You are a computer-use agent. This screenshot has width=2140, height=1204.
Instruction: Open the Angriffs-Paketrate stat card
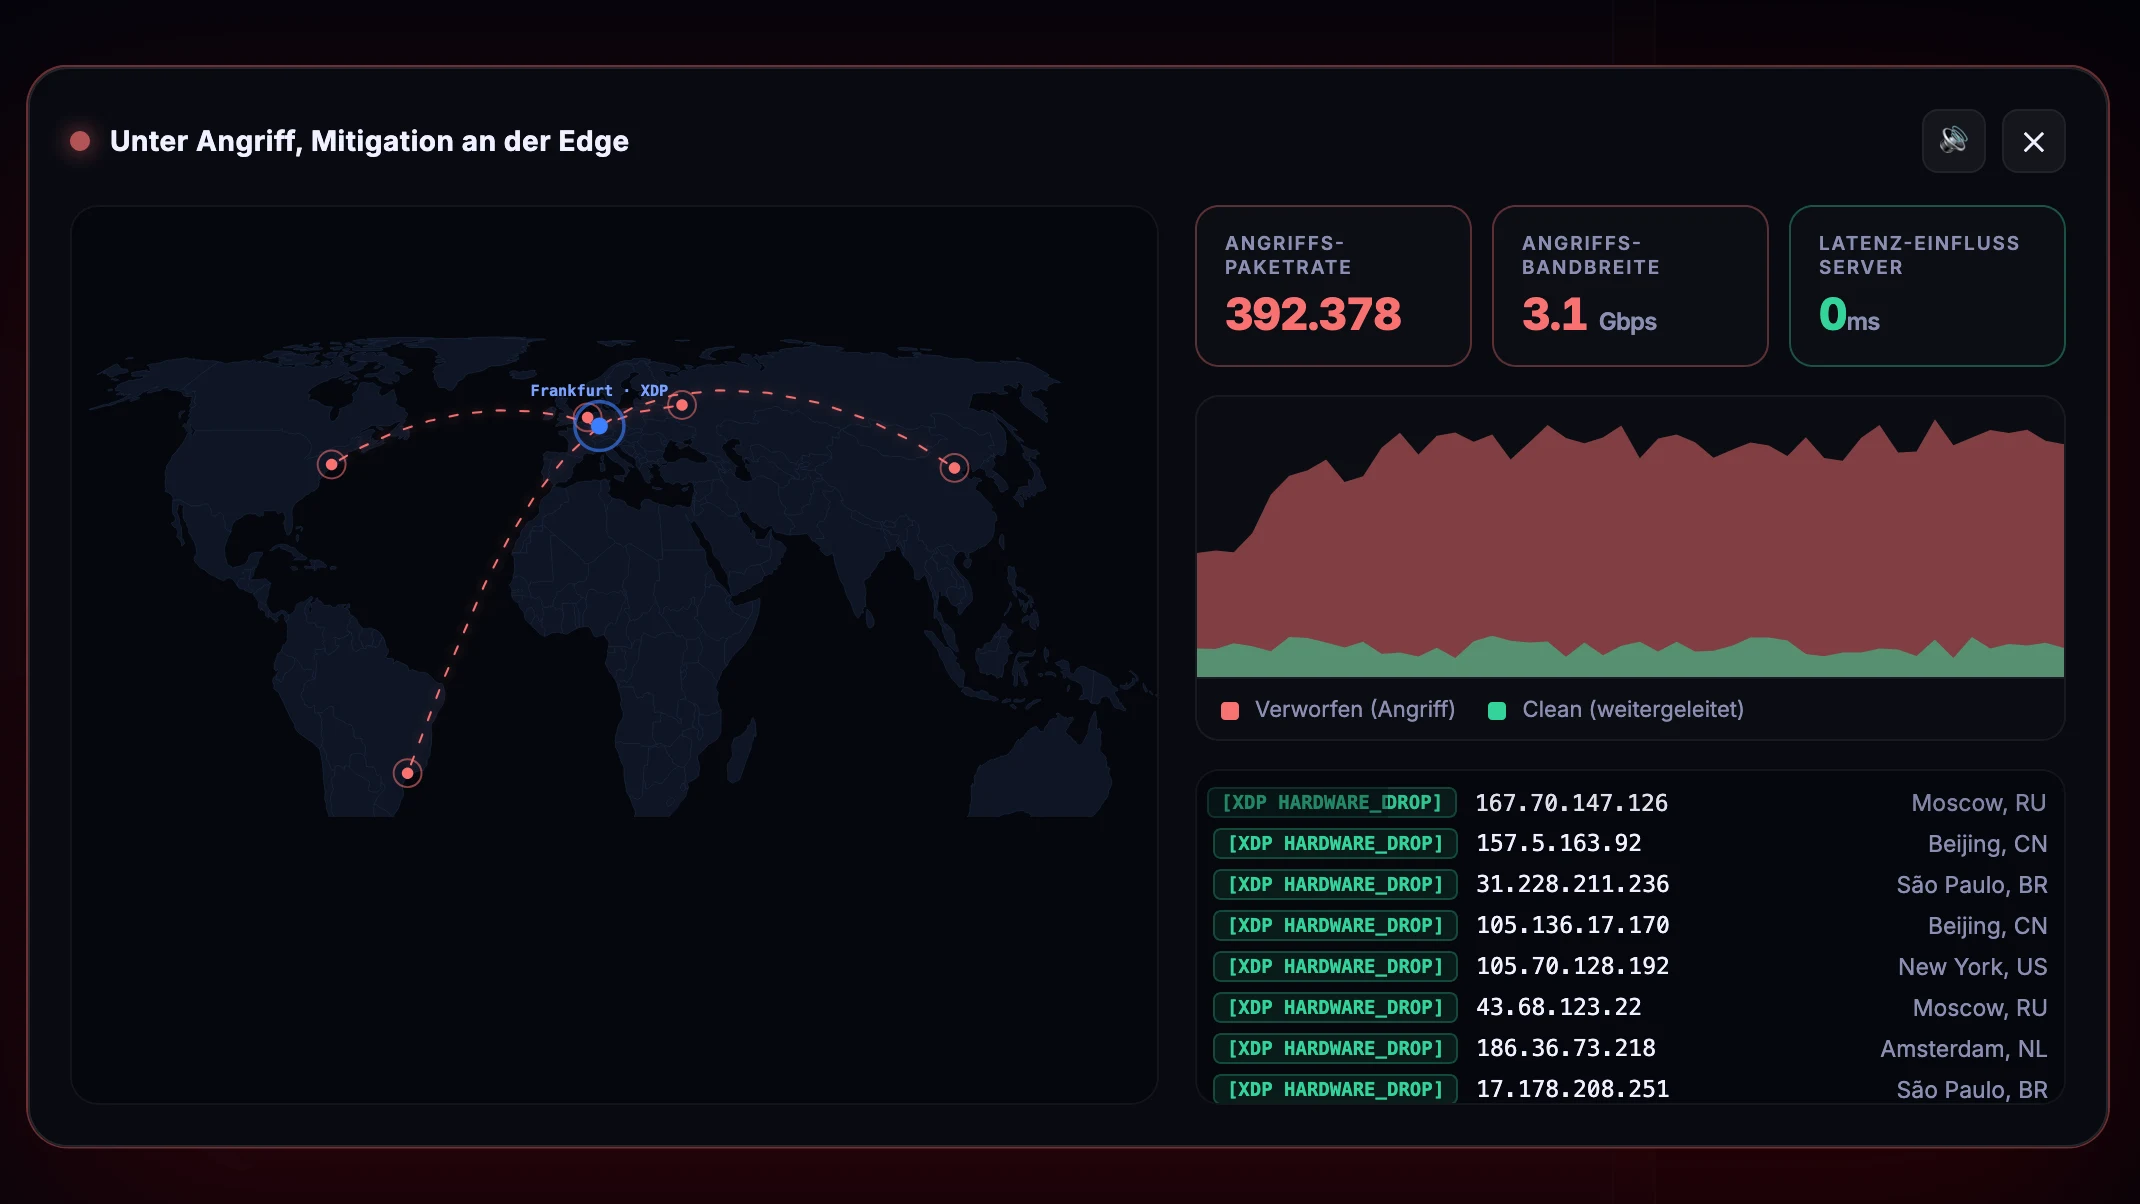coord(1333,286)
